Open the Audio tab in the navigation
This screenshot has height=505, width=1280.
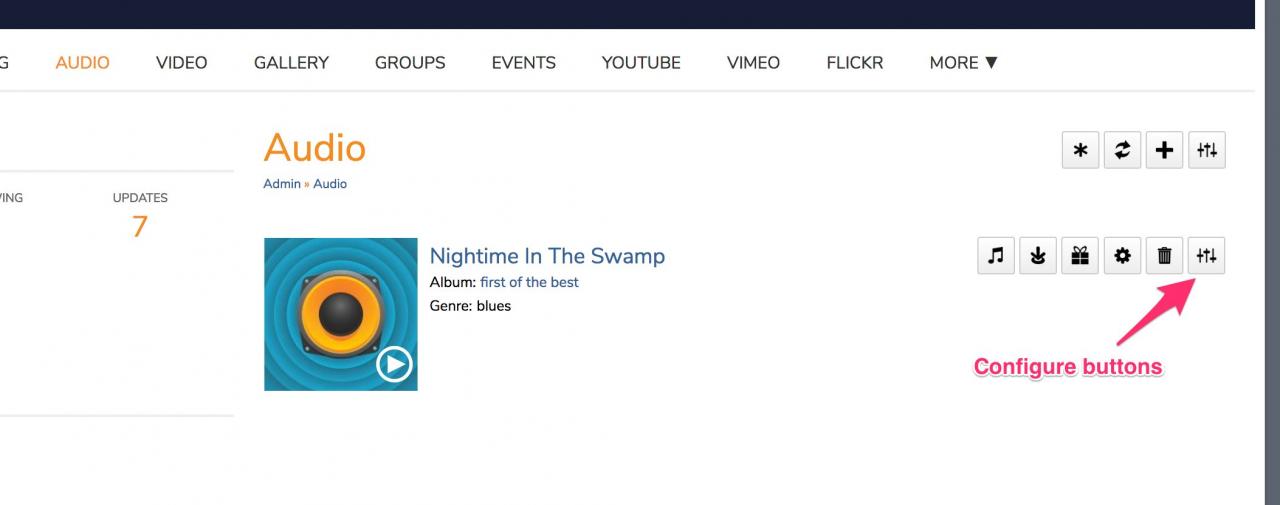(x=83, y=62)
